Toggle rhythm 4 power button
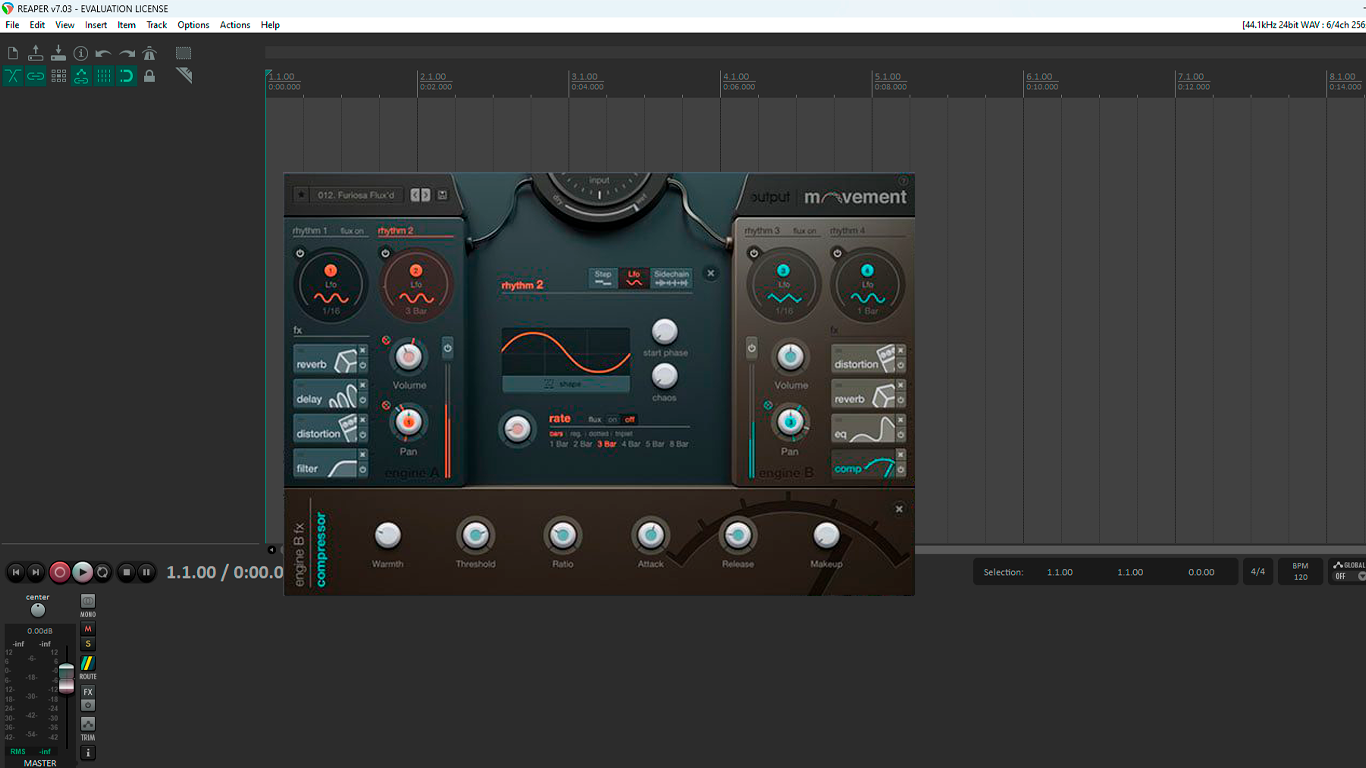The image size is (1366, 768). (x=836, y=254)
